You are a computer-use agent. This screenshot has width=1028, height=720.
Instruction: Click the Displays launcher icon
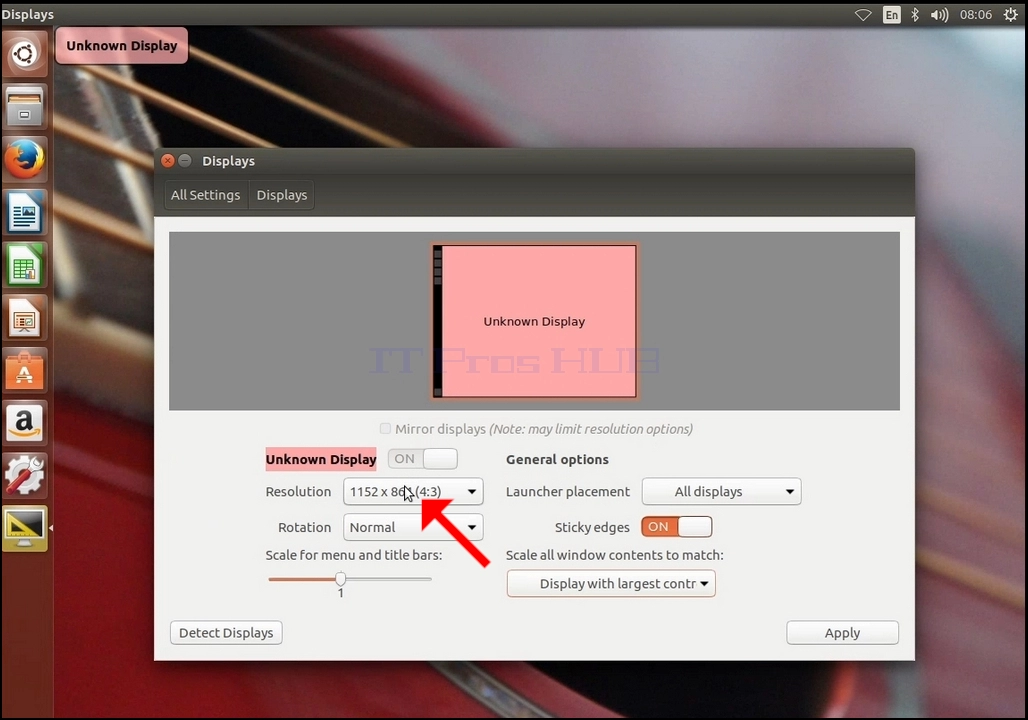[24, 529]
